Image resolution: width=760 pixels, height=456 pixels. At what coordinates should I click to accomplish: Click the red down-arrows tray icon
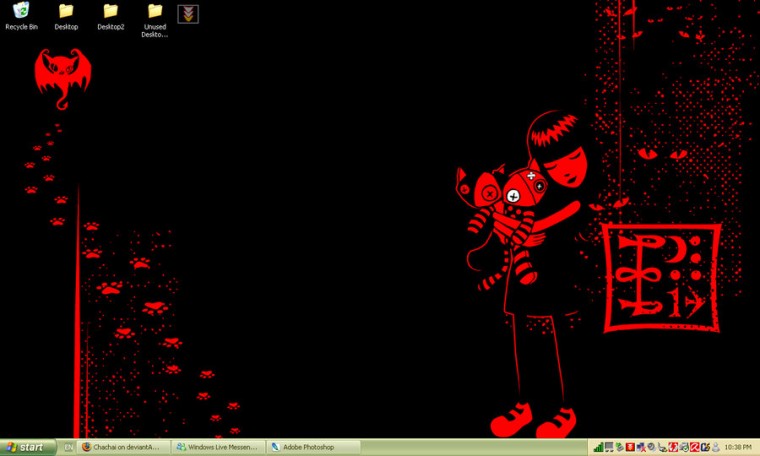coord(630,447)
